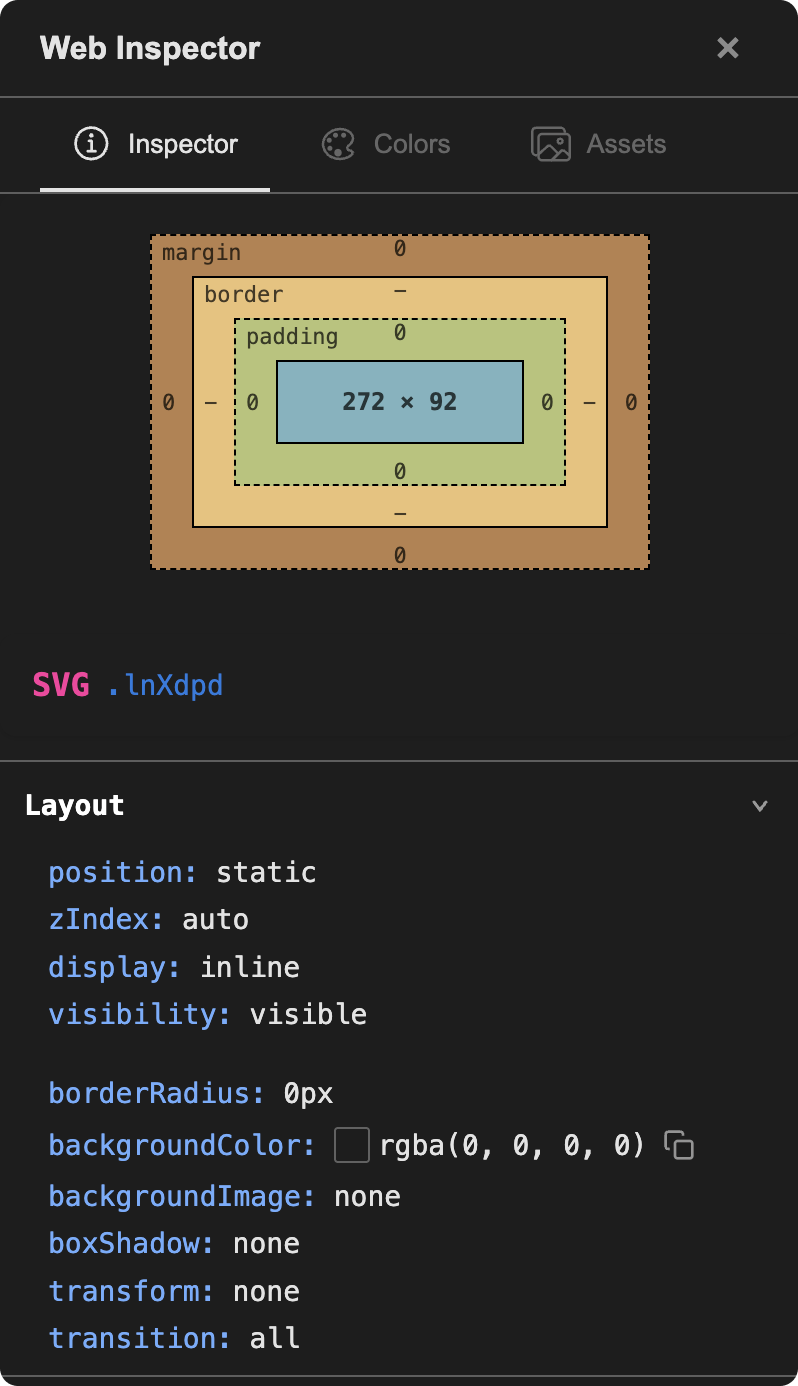The image size is (798, 1386).
Task: Click the transition value showing all
Action: 274,1338
